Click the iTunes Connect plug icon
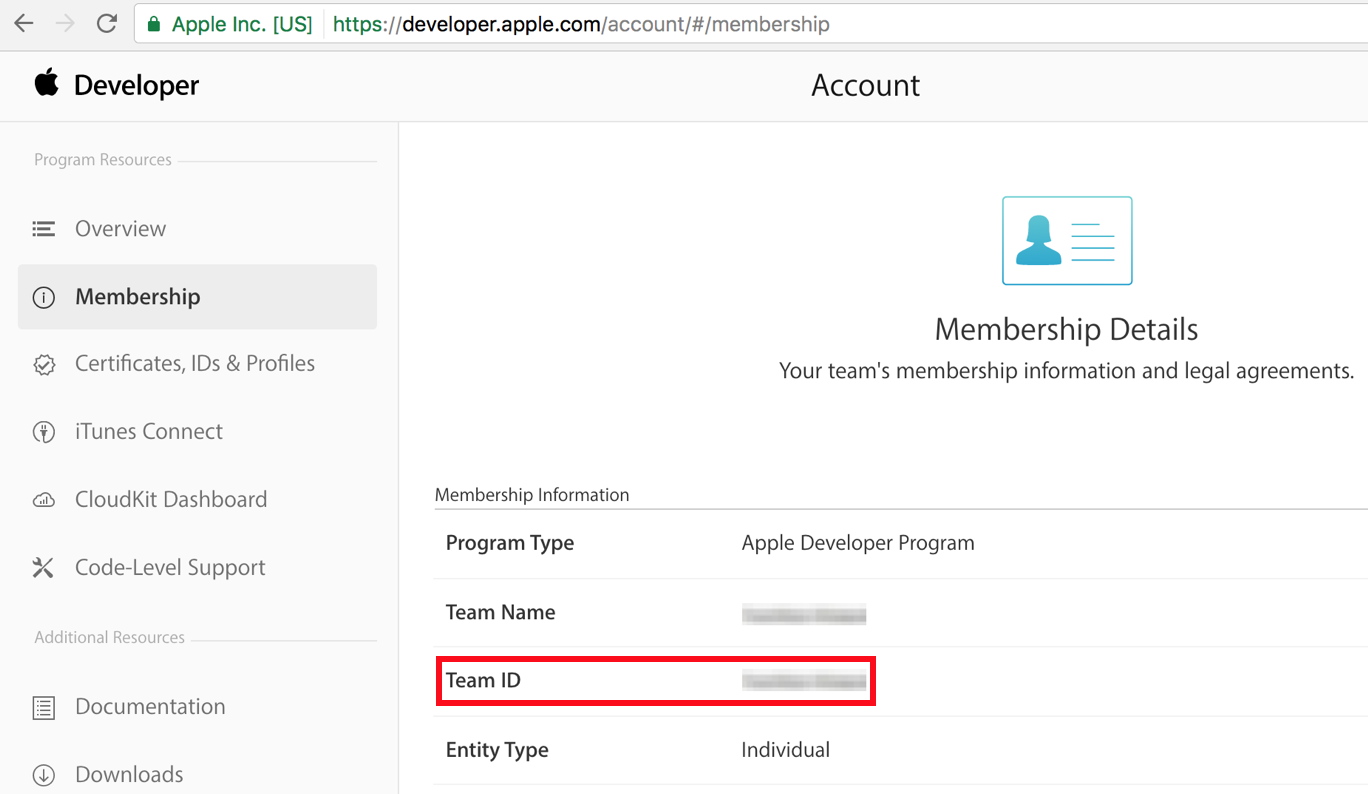The width and height of the screenshot is (1368, 794). pos(43,433)
